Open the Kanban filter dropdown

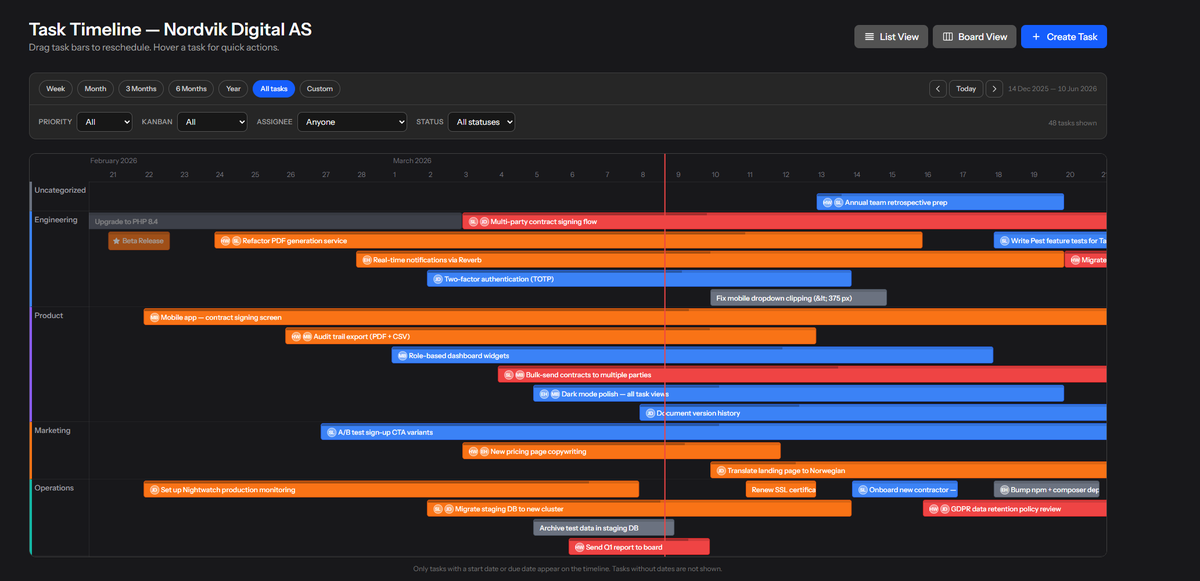[214, 122]
